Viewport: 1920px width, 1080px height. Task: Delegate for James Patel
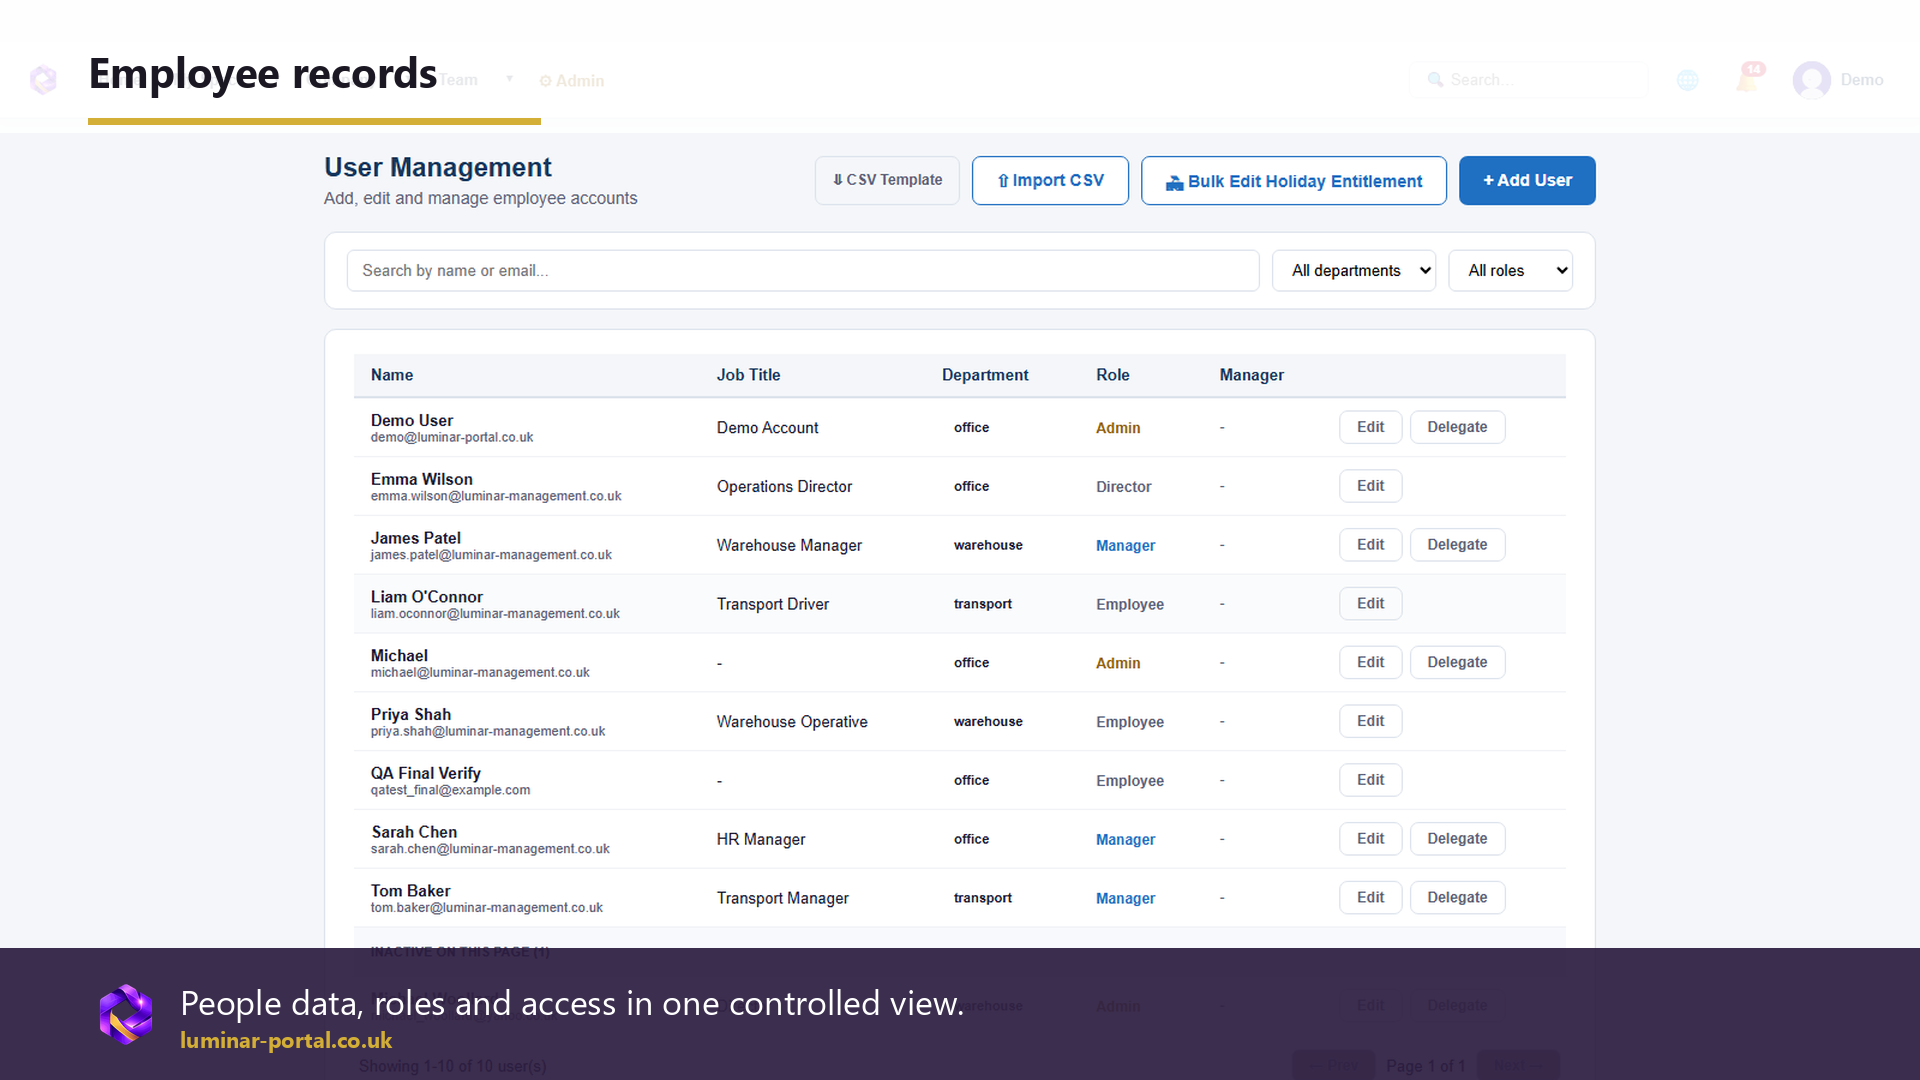1457,545
